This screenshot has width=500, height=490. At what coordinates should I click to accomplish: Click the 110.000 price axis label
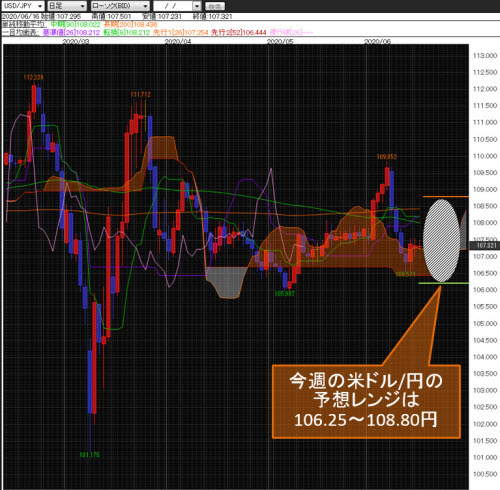click(x=485, y=156)
